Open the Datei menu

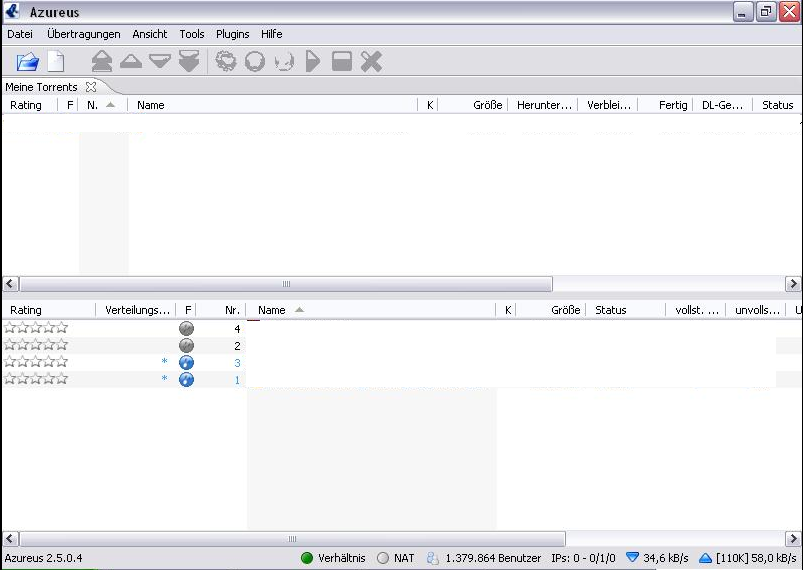[x=20, y=34]
